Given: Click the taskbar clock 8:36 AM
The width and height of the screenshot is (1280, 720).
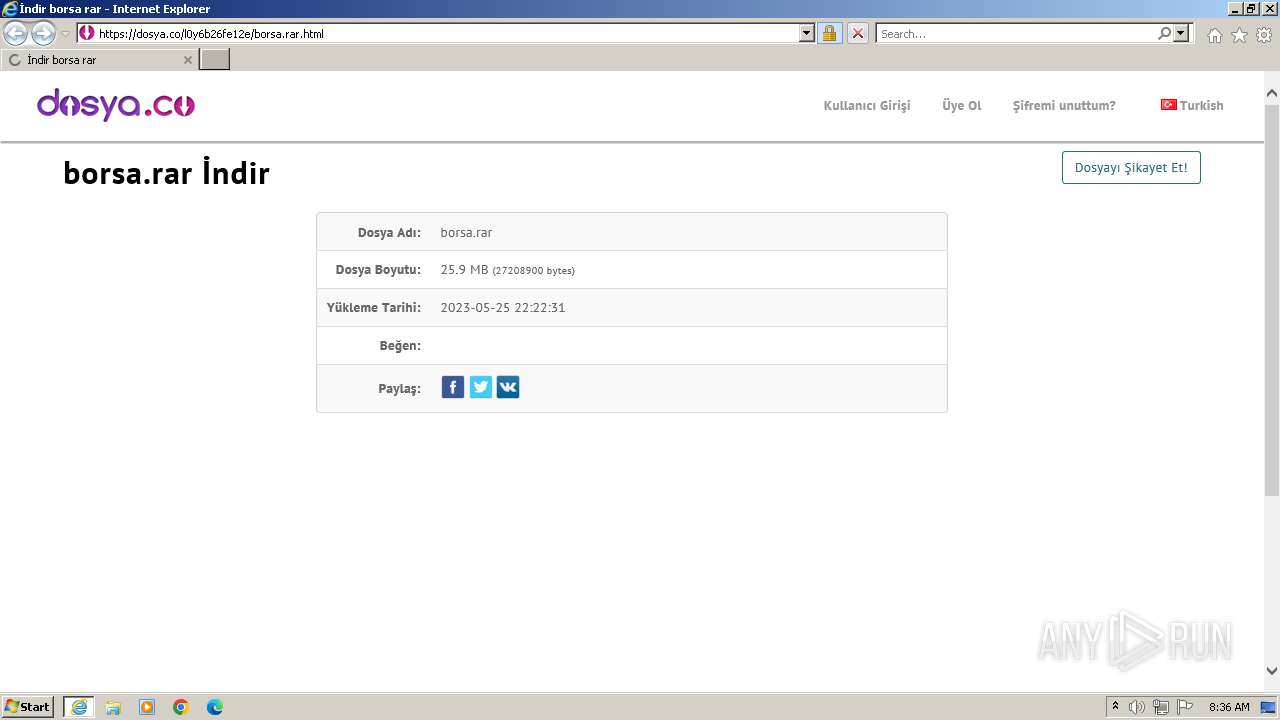Looking at the screenshot, I should coord(1229,707).
